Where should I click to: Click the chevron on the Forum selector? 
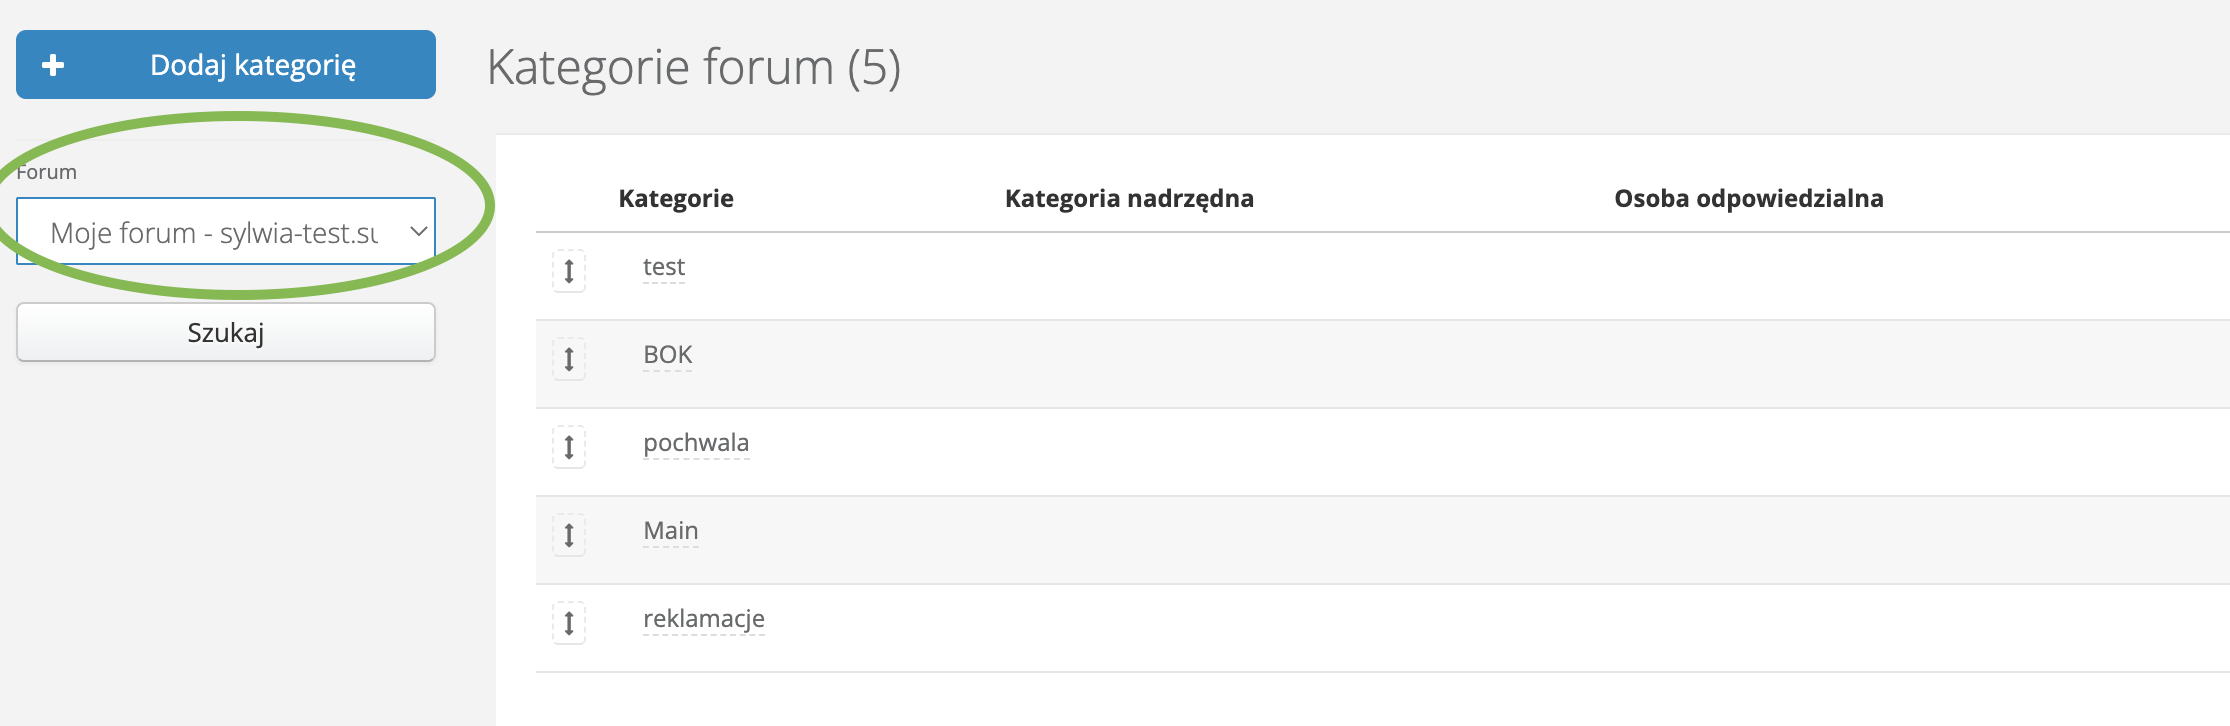coord(419,231)
